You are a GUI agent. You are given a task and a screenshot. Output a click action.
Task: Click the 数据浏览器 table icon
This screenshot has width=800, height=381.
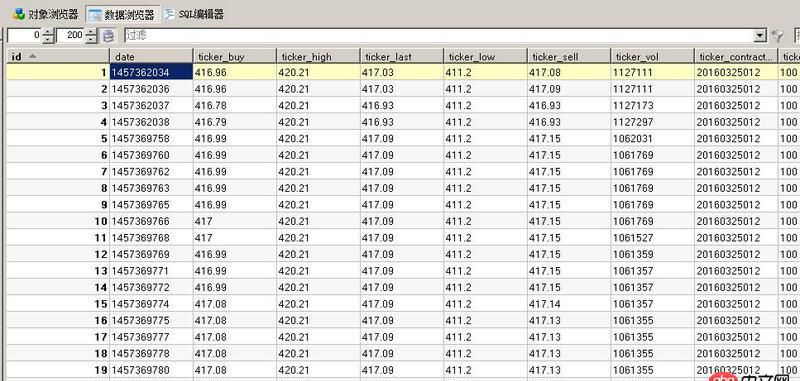[95, 14]
